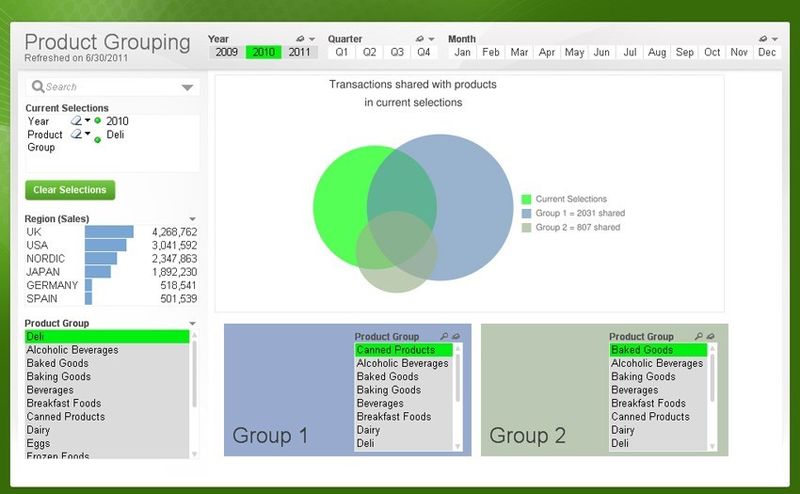Erase the Product Group selection in Current Selections
Screen dimensions: 800x494
click(76, 134)
